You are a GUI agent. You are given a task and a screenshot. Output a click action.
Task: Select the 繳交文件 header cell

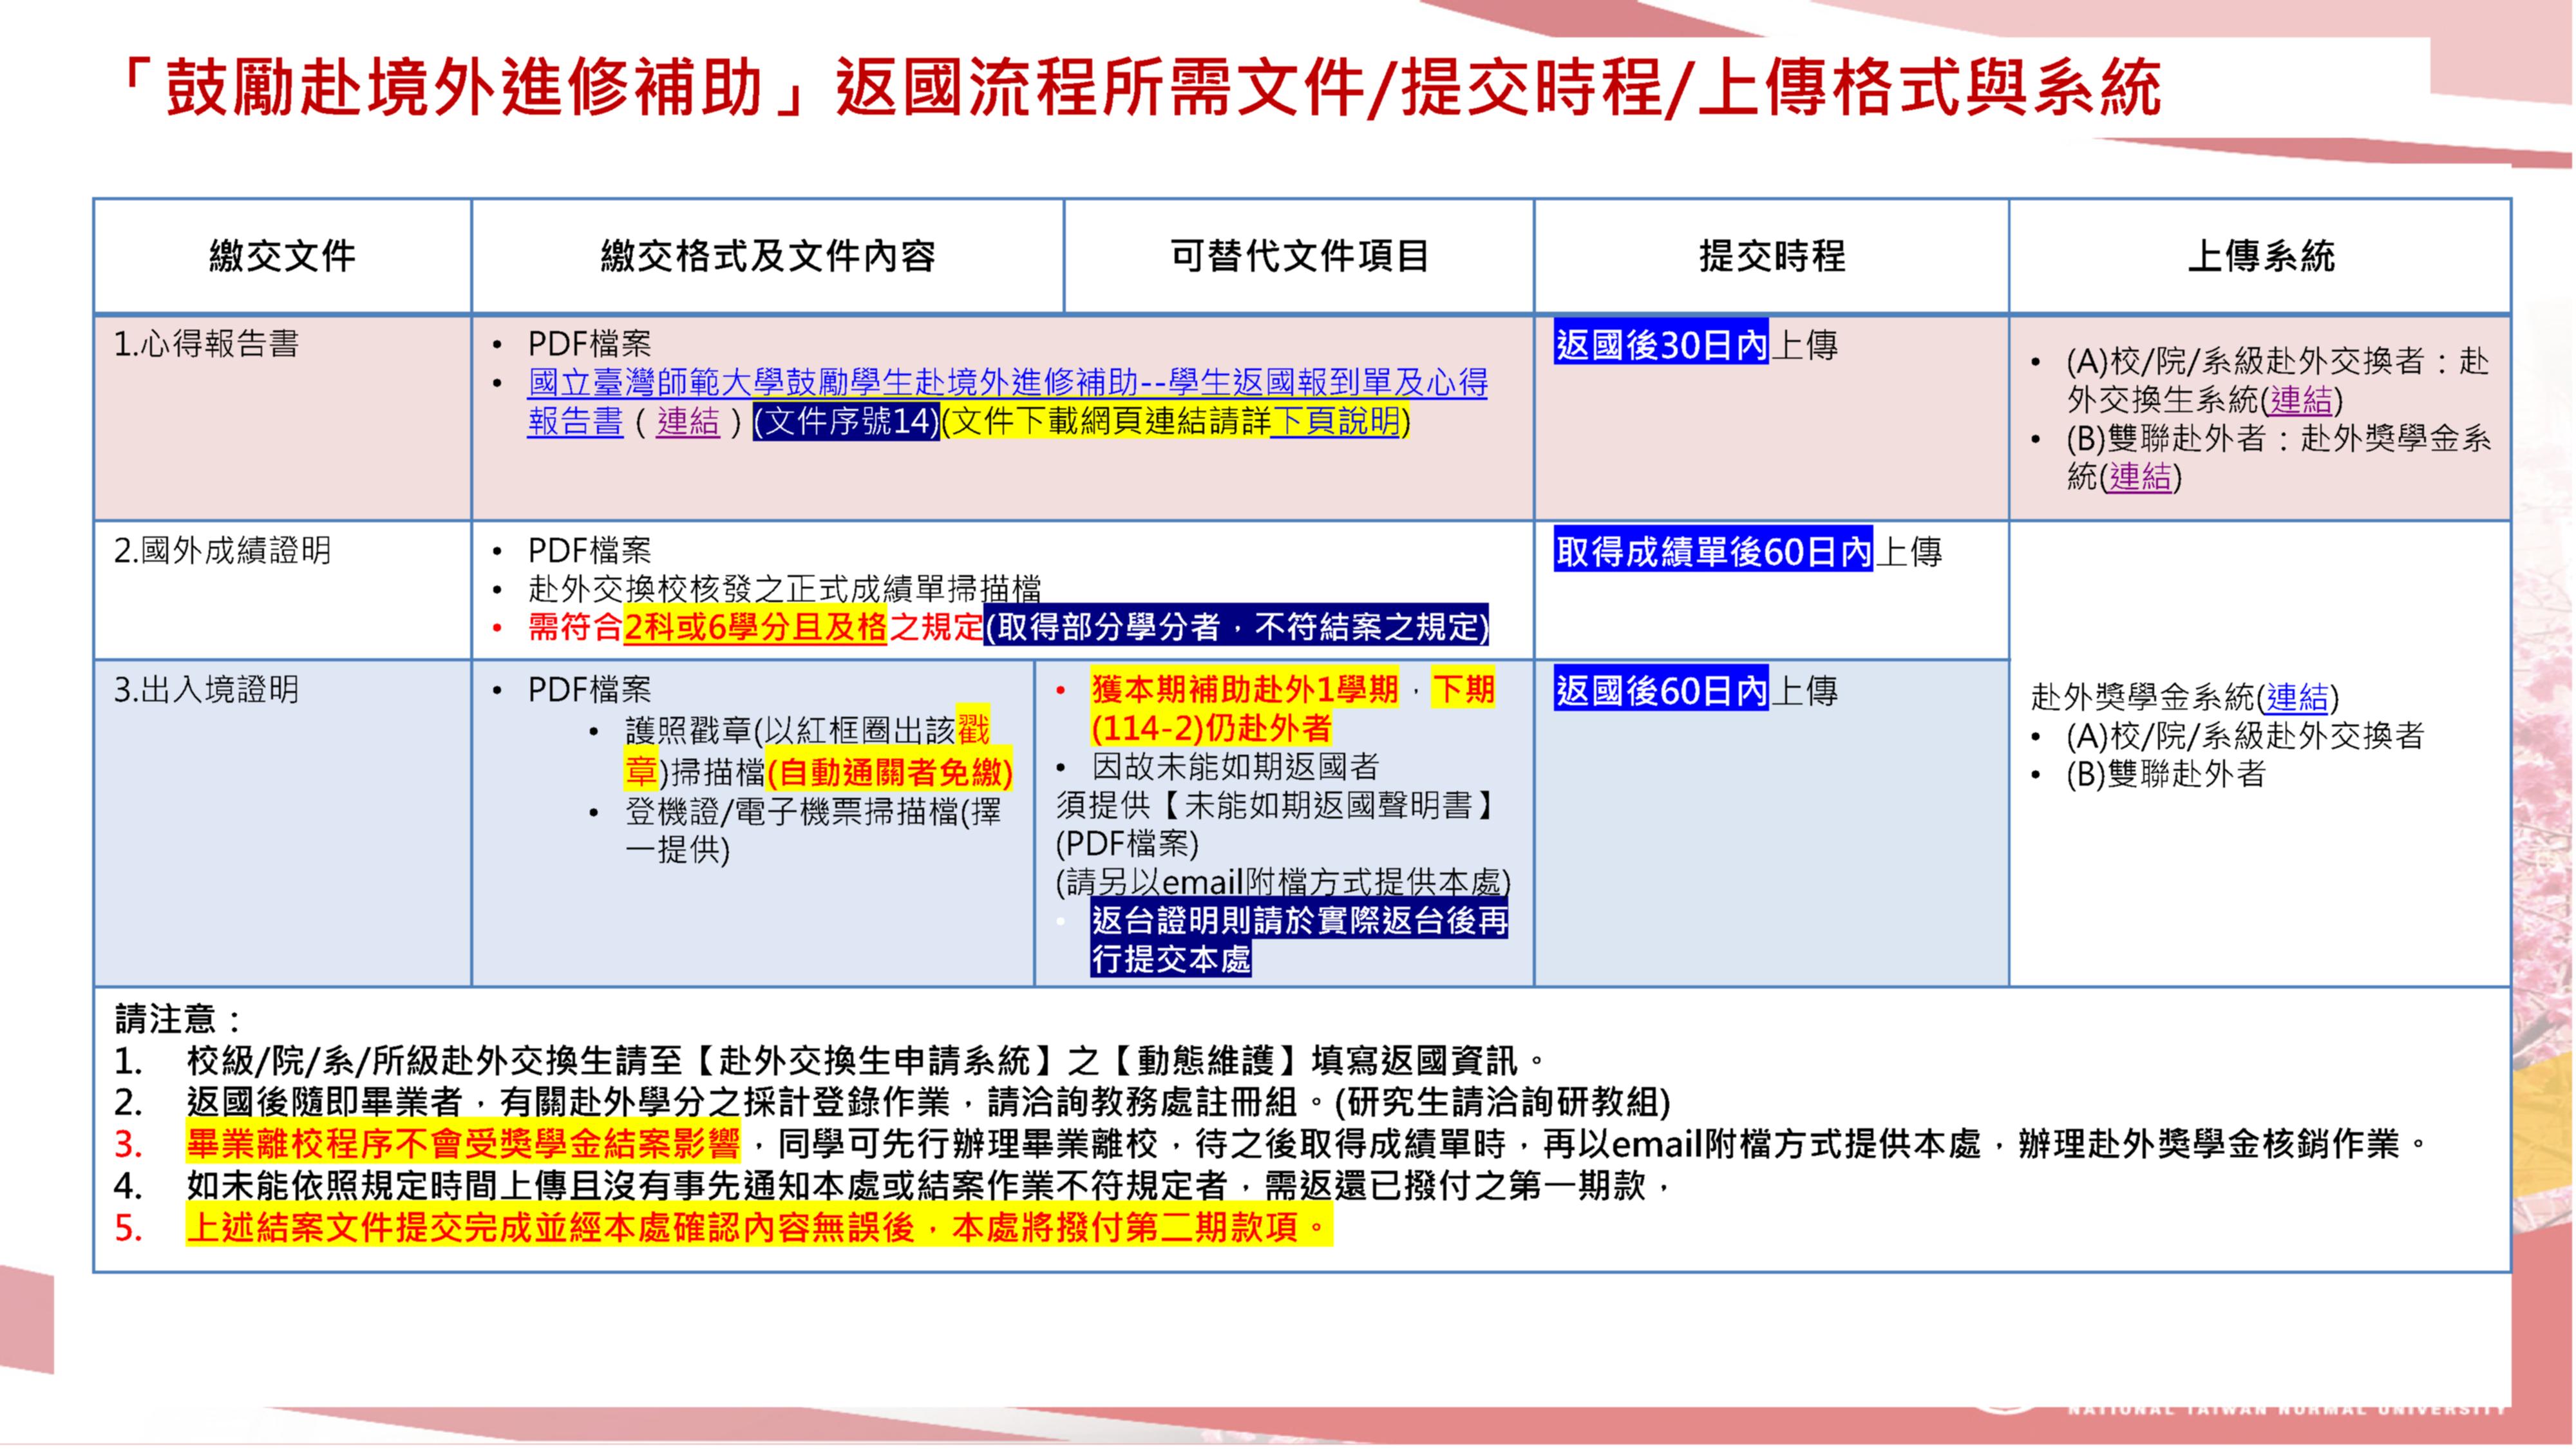tap(282, 257)
